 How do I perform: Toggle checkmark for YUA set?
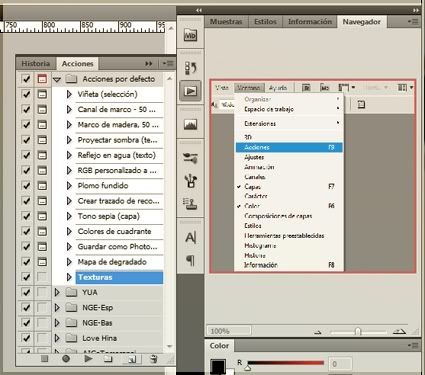click(x=26, y=292)
